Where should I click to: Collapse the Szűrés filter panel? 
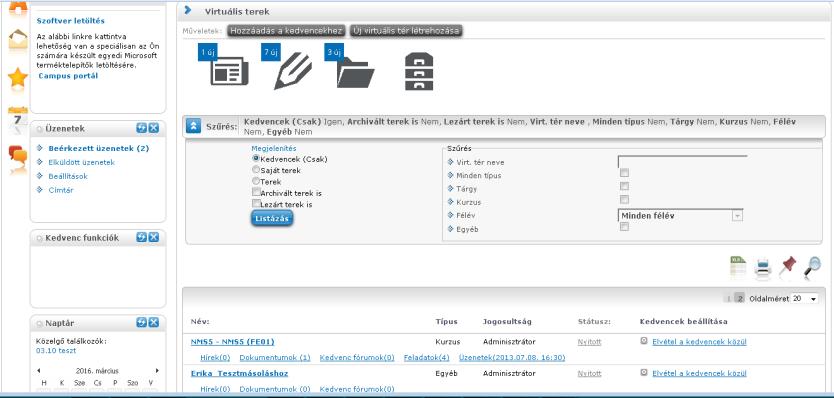pos(193,127)
